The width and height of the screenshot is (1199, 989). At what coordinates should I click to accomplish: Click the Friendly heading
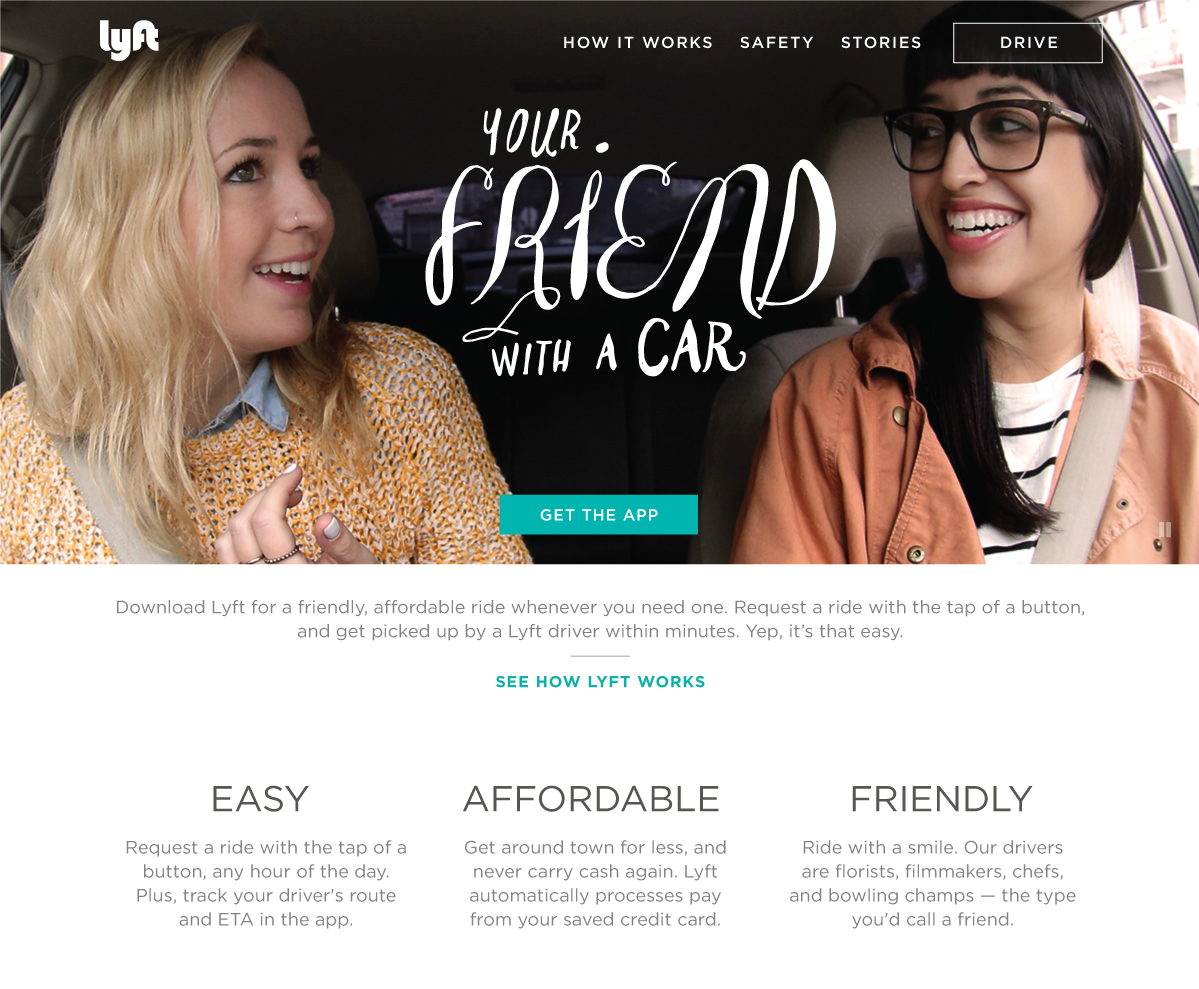pos(941,799)
